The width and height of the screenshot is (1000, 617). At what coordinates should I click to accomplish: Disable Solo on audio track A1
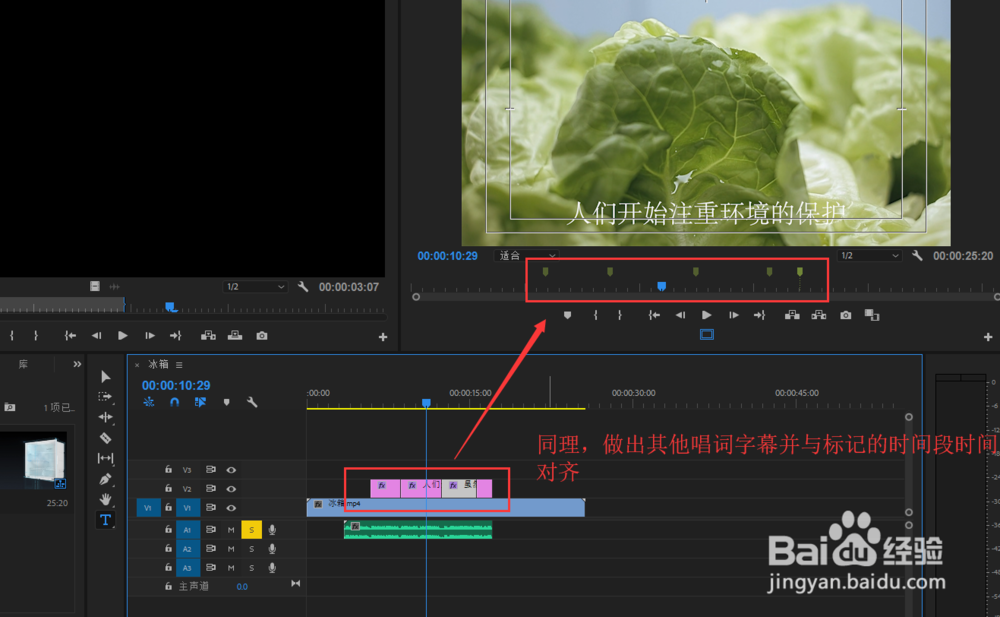252,529
